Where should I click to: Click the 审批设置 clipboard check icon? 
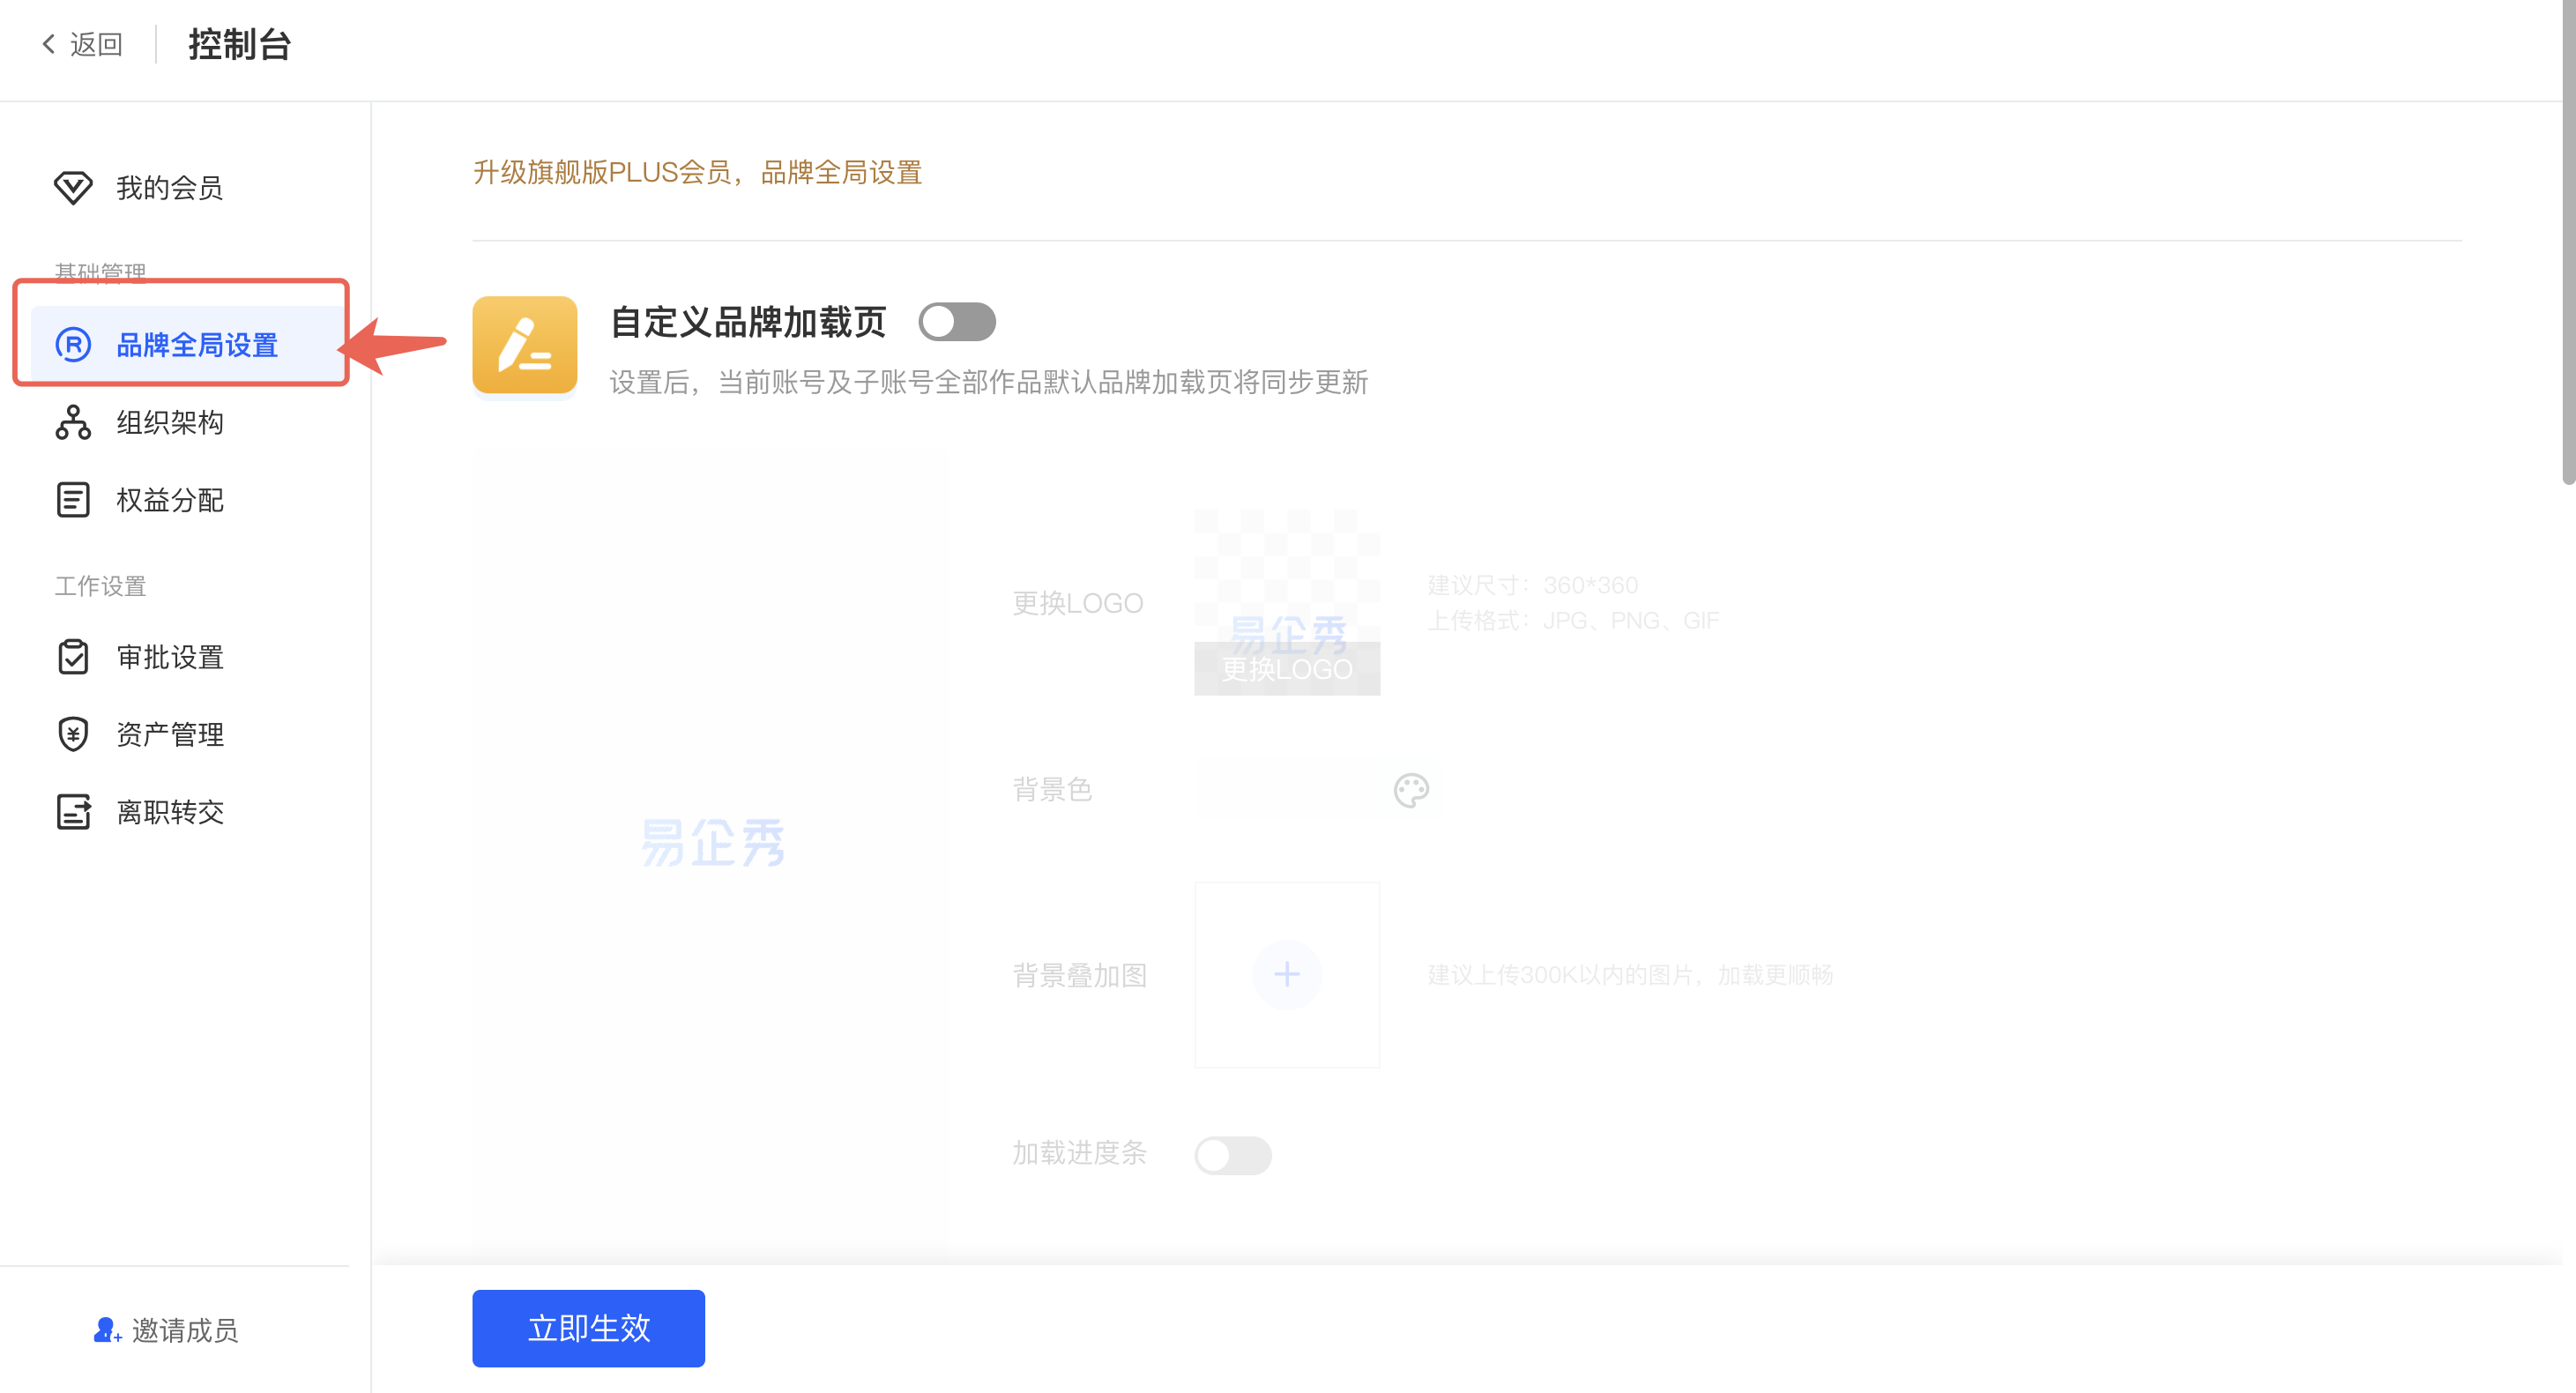coord(73,657)
